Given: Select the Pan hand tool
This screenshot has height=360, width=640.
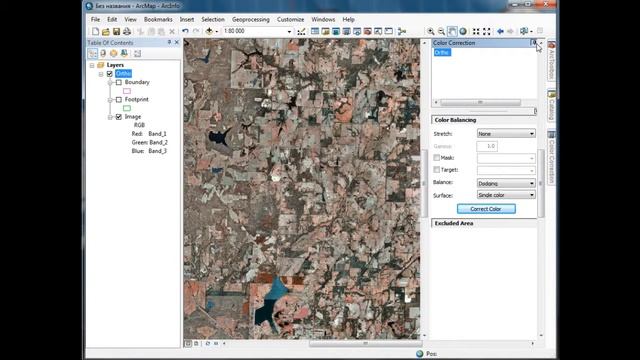Looking at the screenshot, I should (452, 31).
